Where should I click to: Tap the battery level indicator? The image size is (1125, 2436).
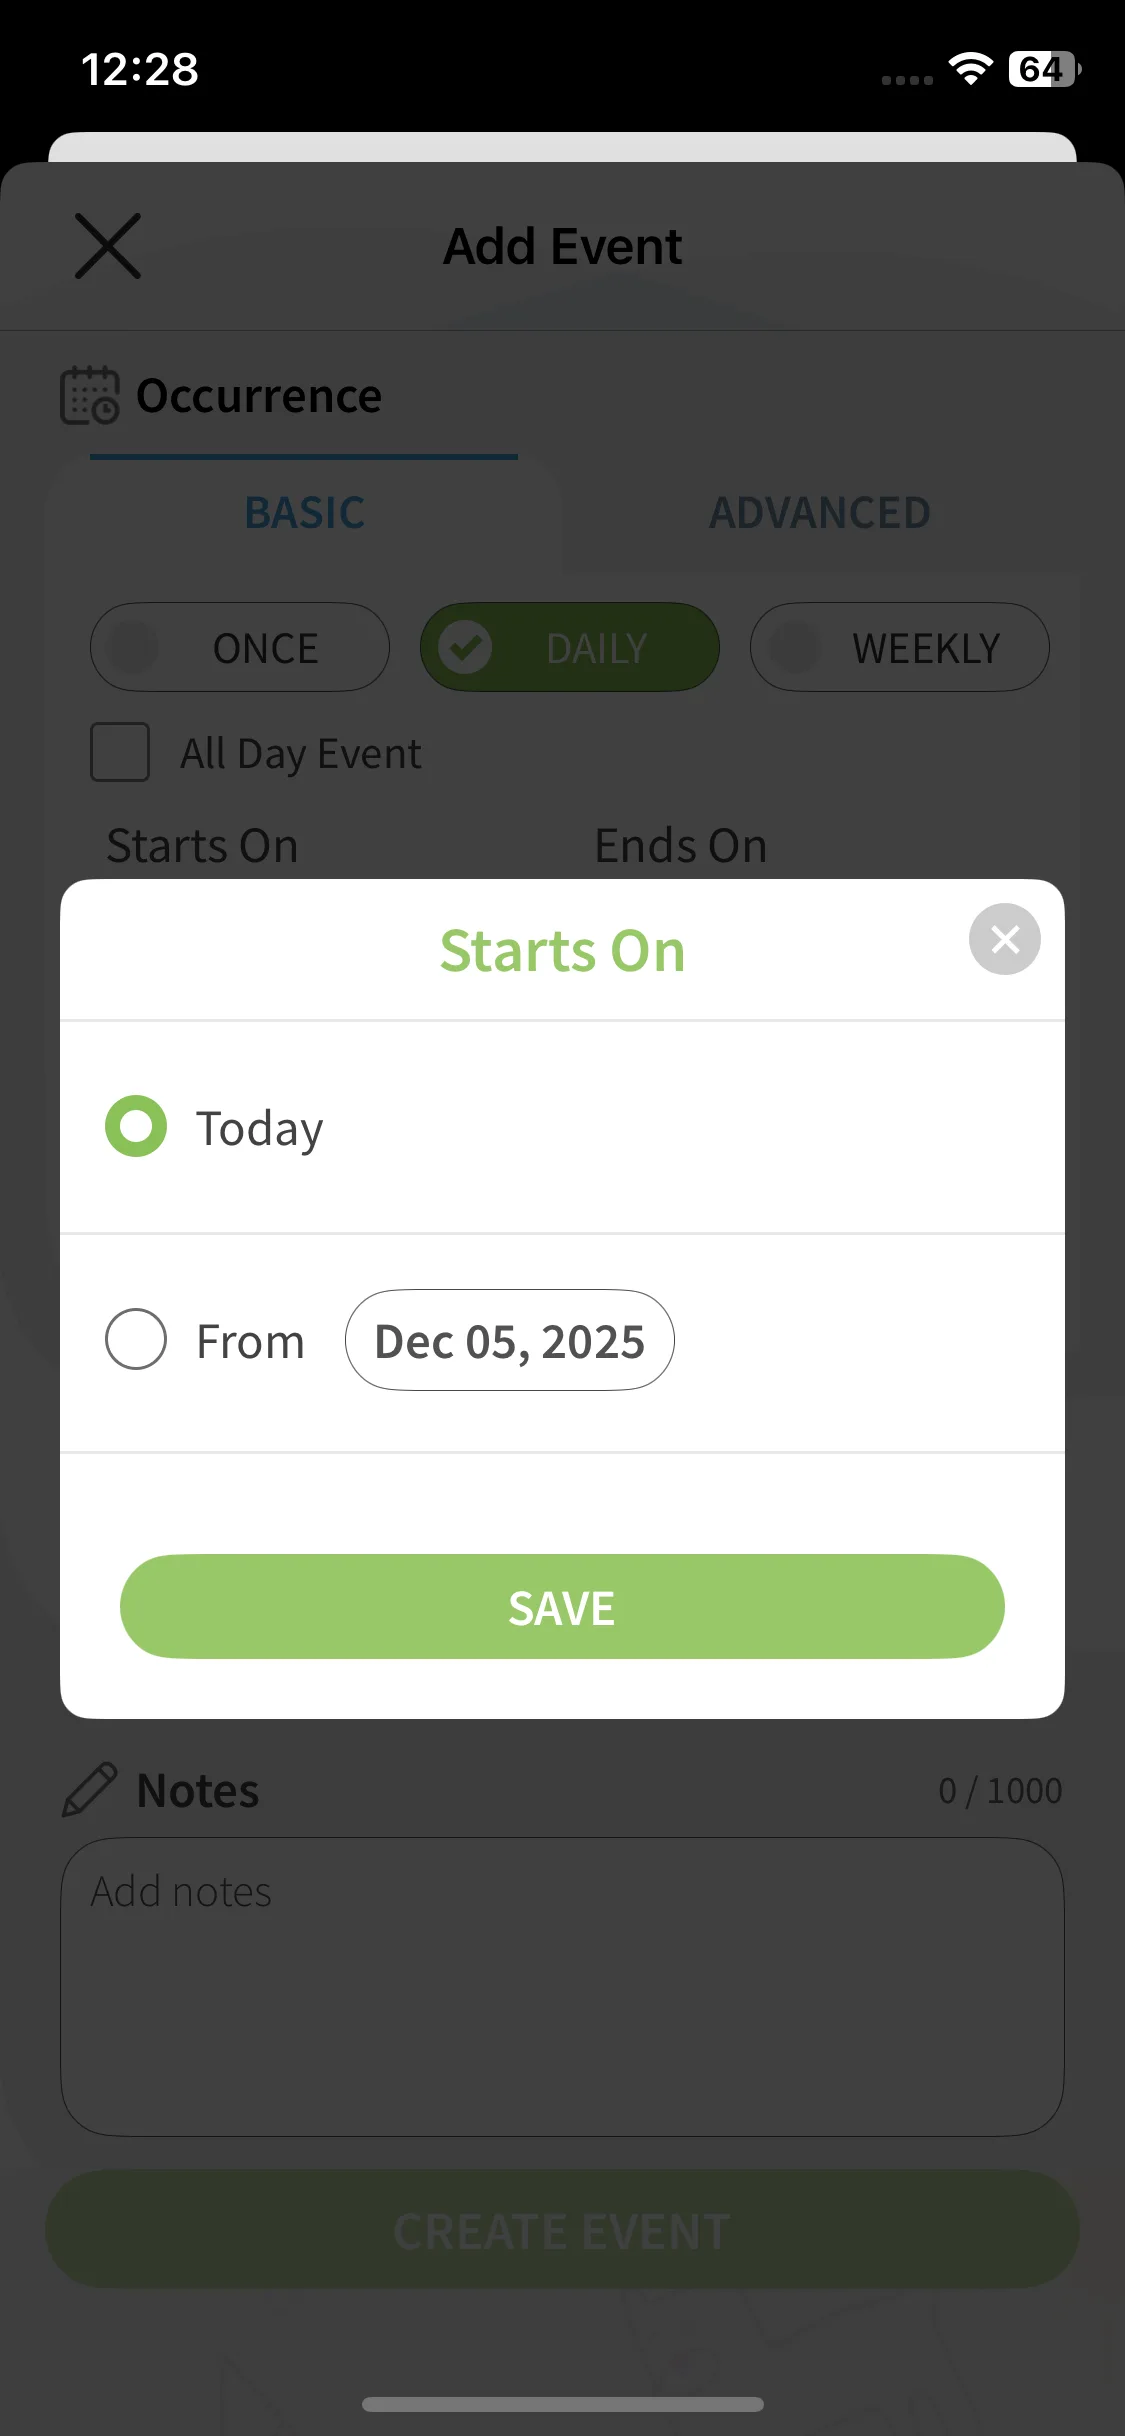tap(1044, 69)
